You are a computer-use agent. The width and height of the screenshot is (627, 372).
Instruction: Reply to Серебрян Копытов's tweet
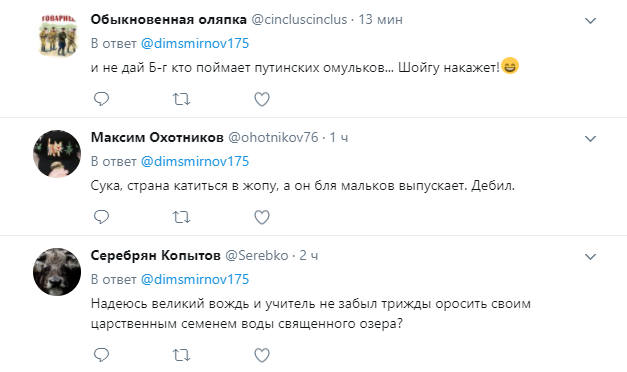tap(101, 354)
